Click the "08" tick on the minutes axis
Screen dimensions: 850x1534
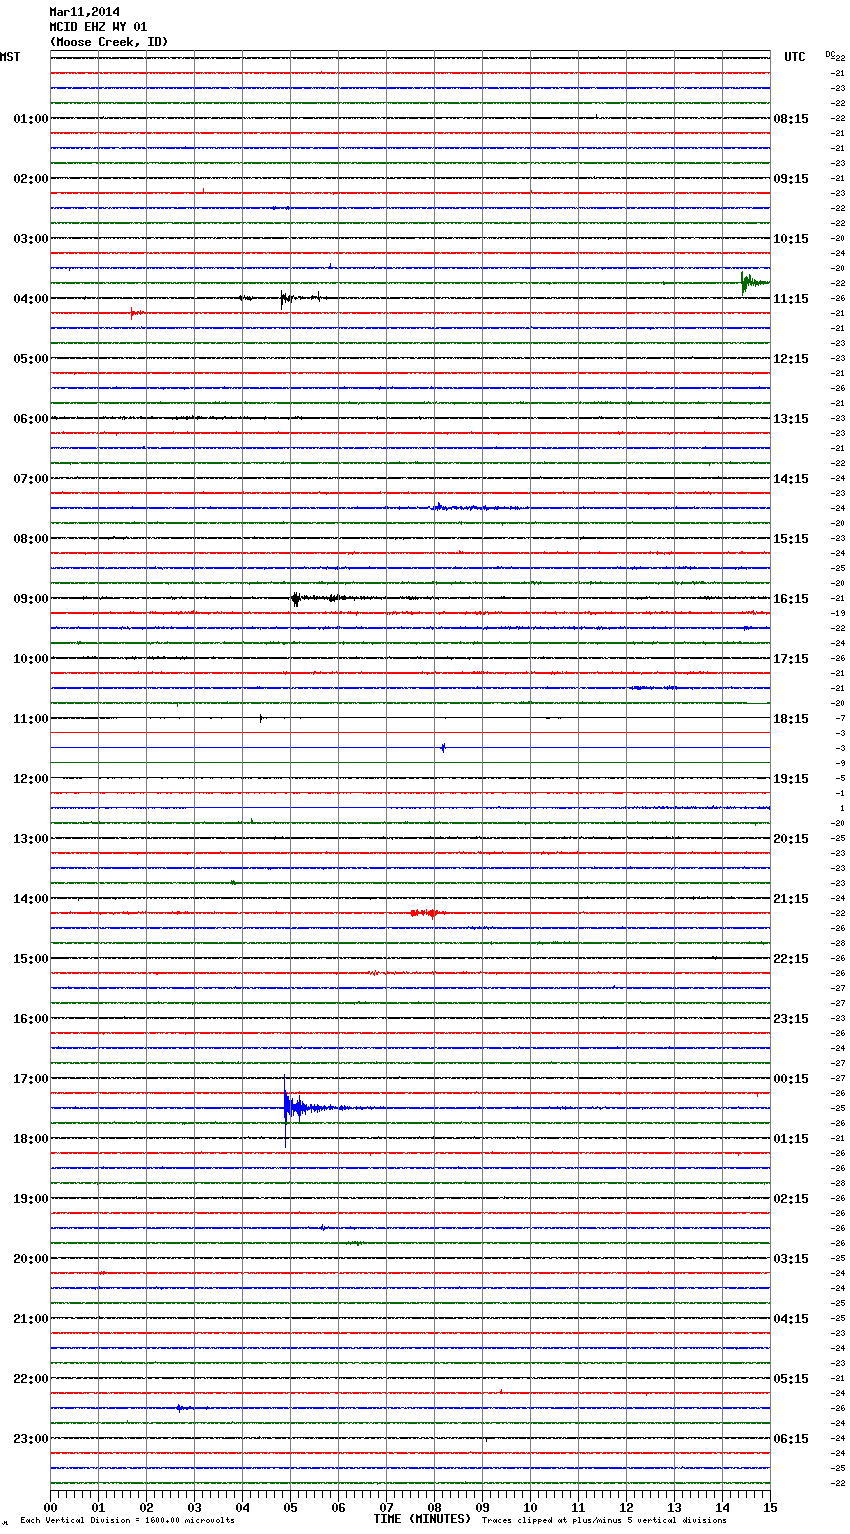tap(434, 1507)
